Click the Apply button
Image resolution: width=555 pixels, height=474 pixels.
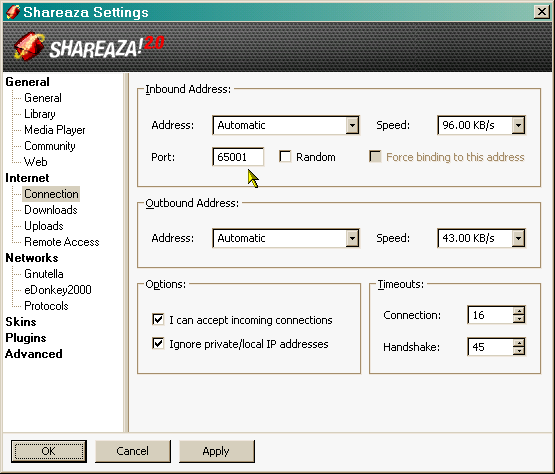[x=217, y=451]
